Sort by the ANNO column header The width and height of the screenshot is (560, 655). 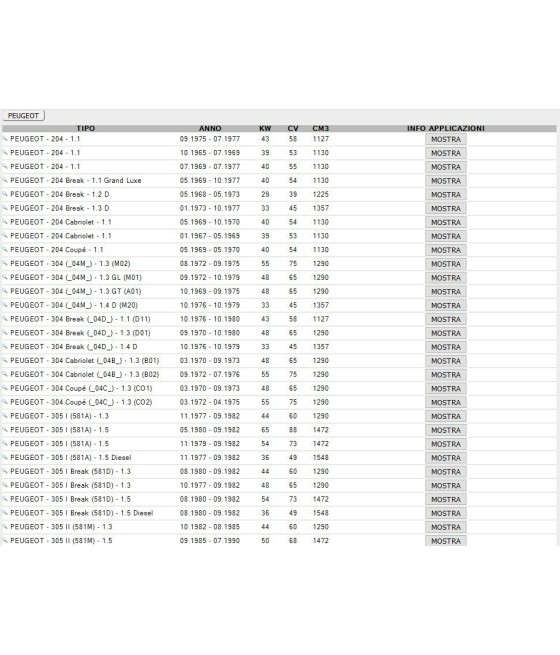click(x=210, y=128)
